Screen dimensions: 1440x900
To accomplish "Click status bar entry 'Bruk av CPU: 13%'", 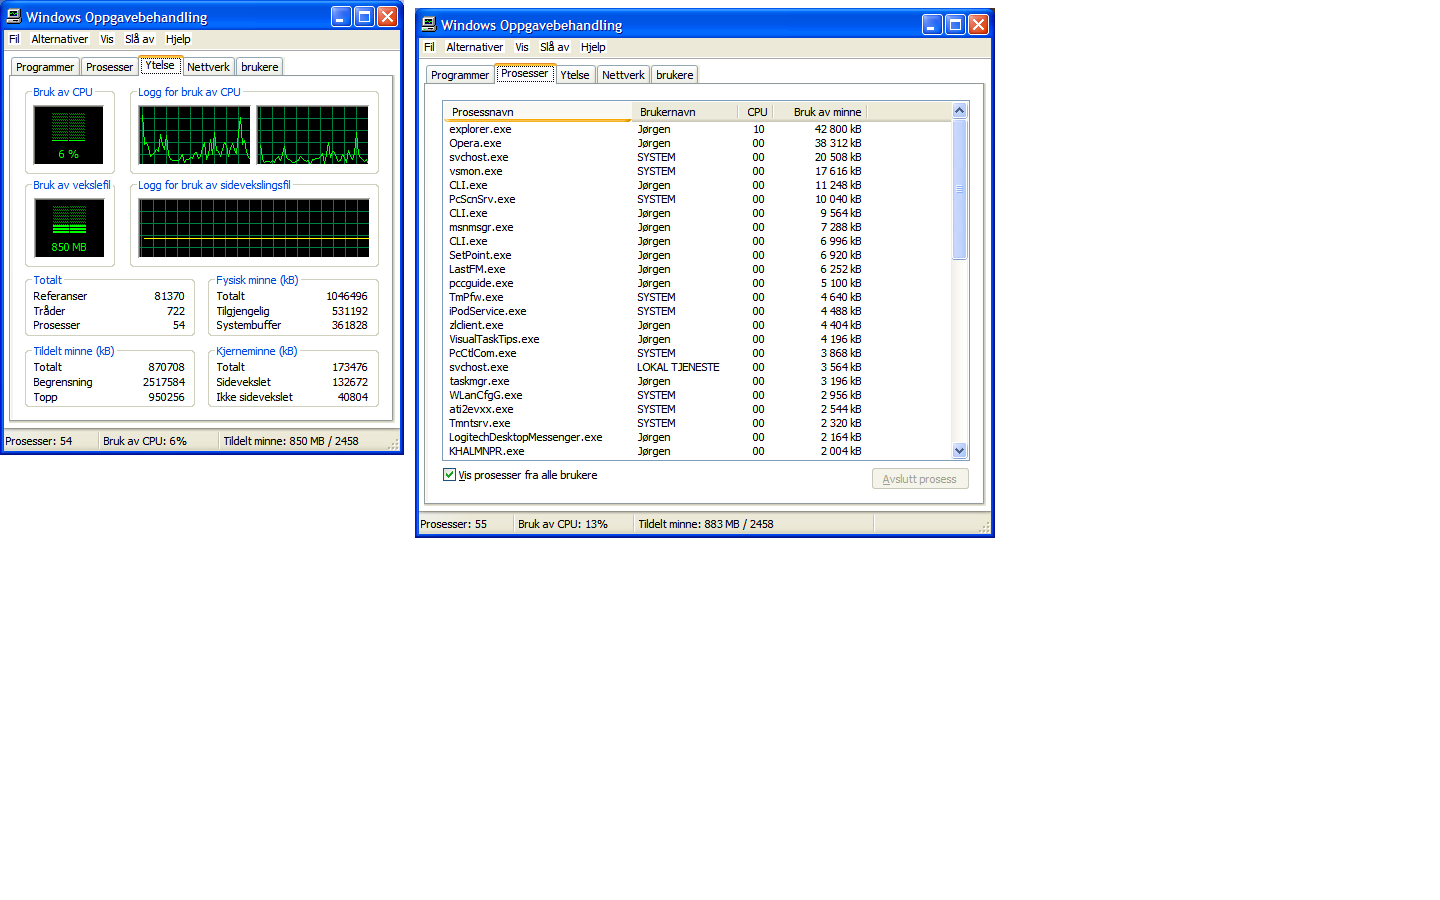I will pyautogui.click(x=563, y=524).
